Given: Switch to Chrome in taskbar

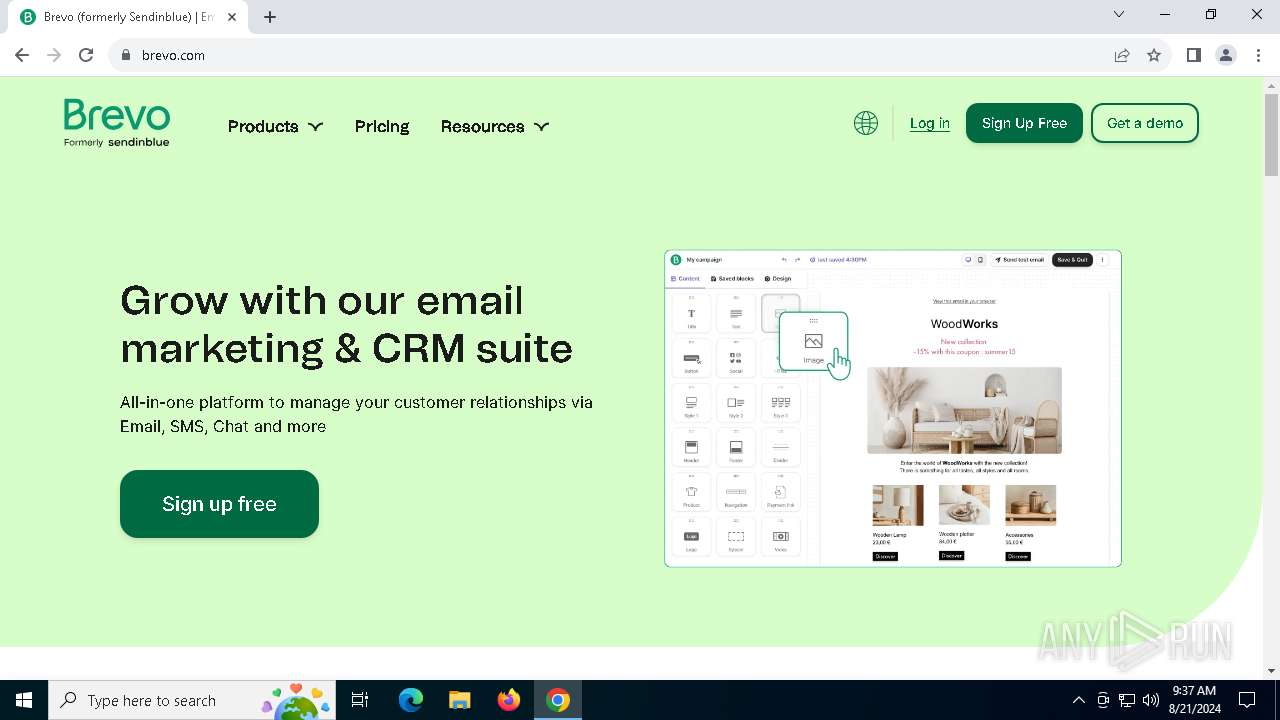Looking at the screenshot, I should point(558,700).
